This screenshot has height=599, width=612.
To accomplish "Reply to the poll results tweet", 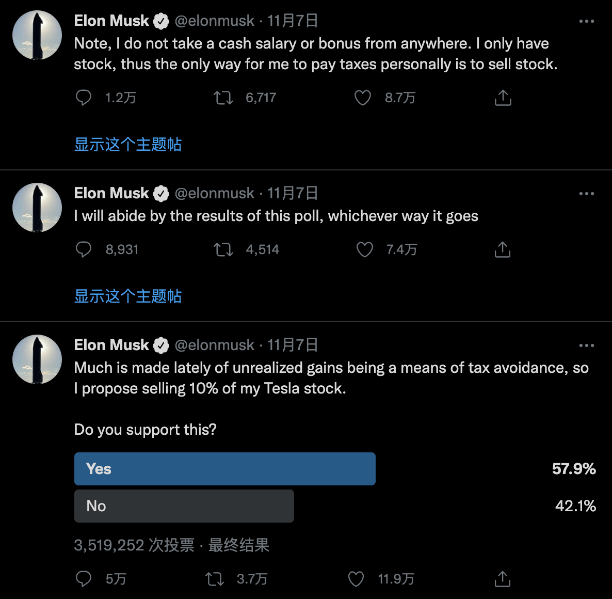I will coord(85,250).
